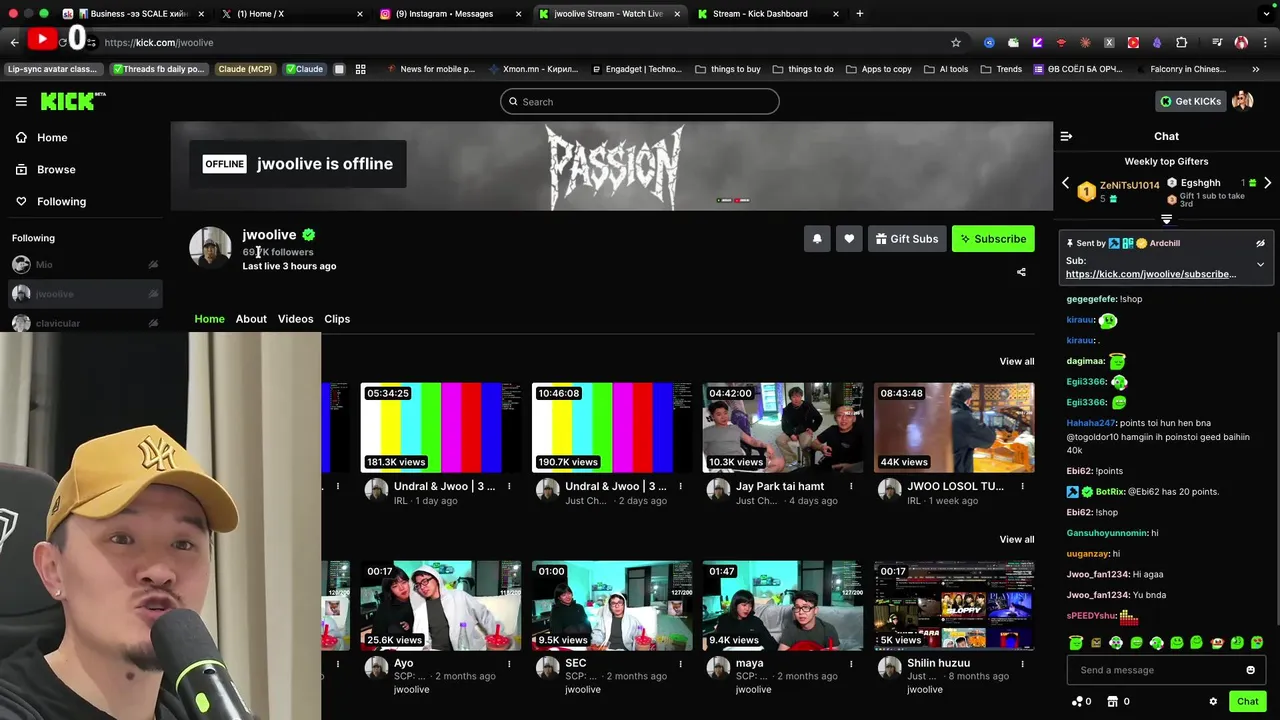Open Following in the sidebar

51,201
